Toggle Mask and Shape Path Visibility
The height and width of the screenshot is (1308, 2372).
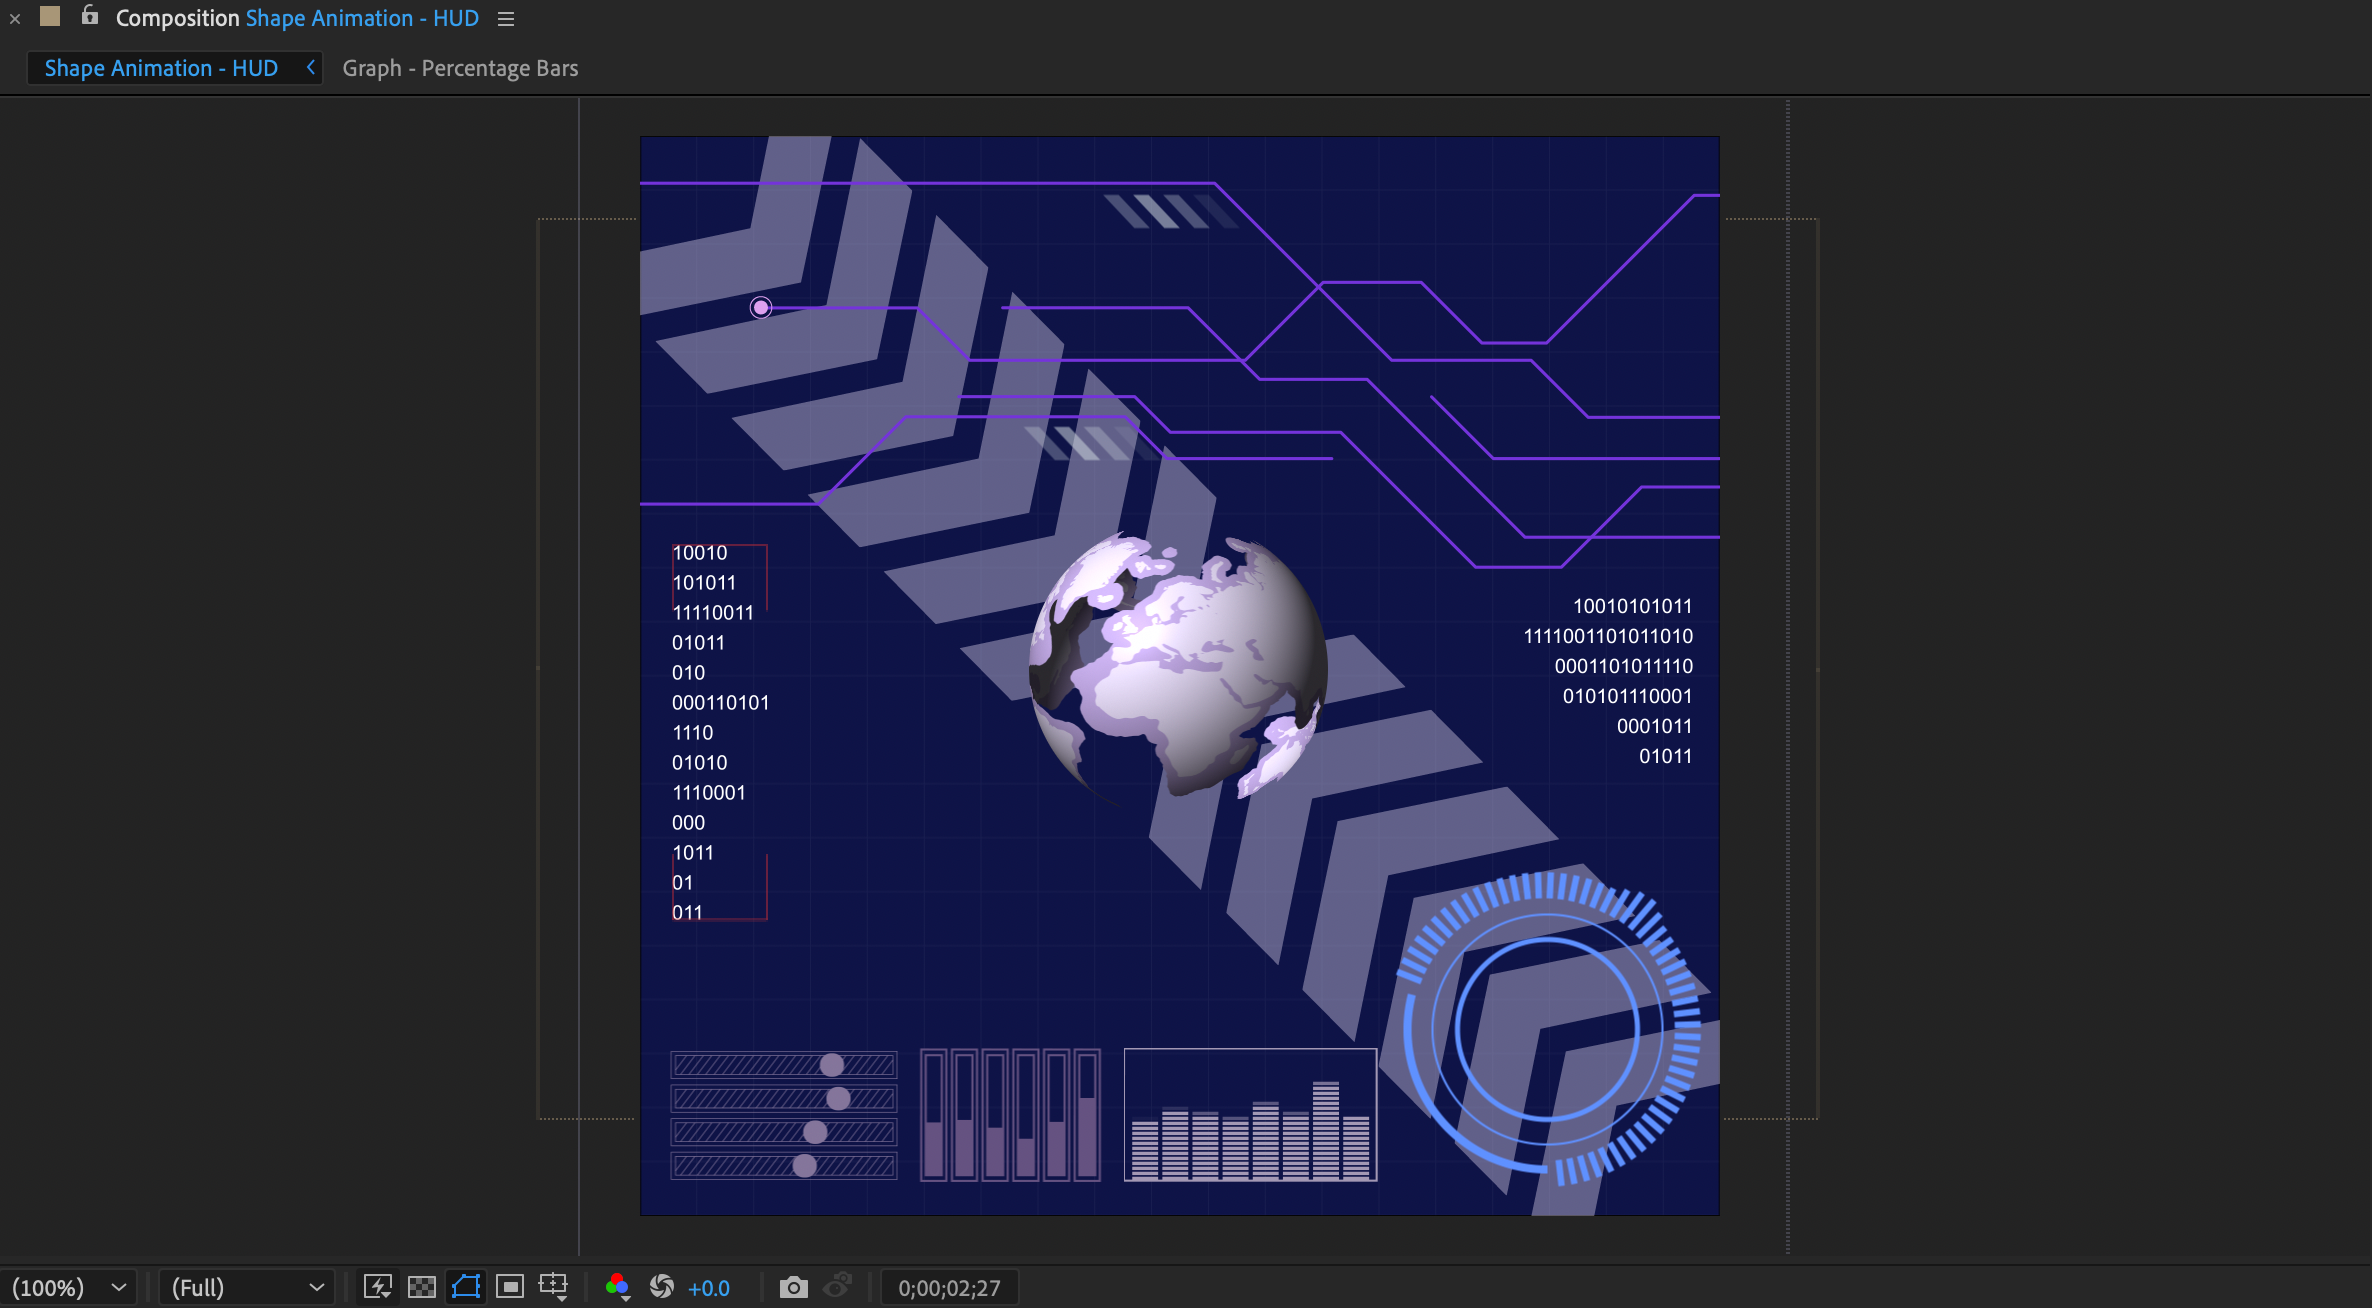click(x=465, y=1287)
